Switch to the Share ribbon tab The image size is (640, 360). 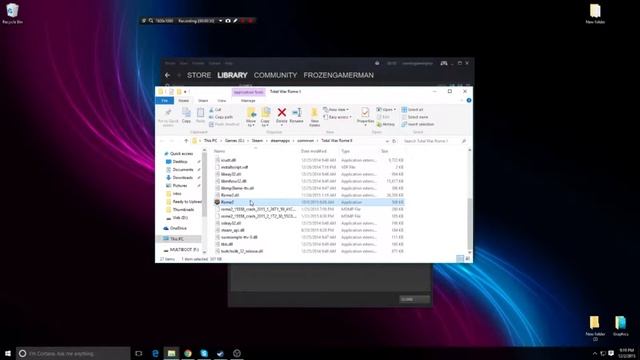[x=203, y=100]
